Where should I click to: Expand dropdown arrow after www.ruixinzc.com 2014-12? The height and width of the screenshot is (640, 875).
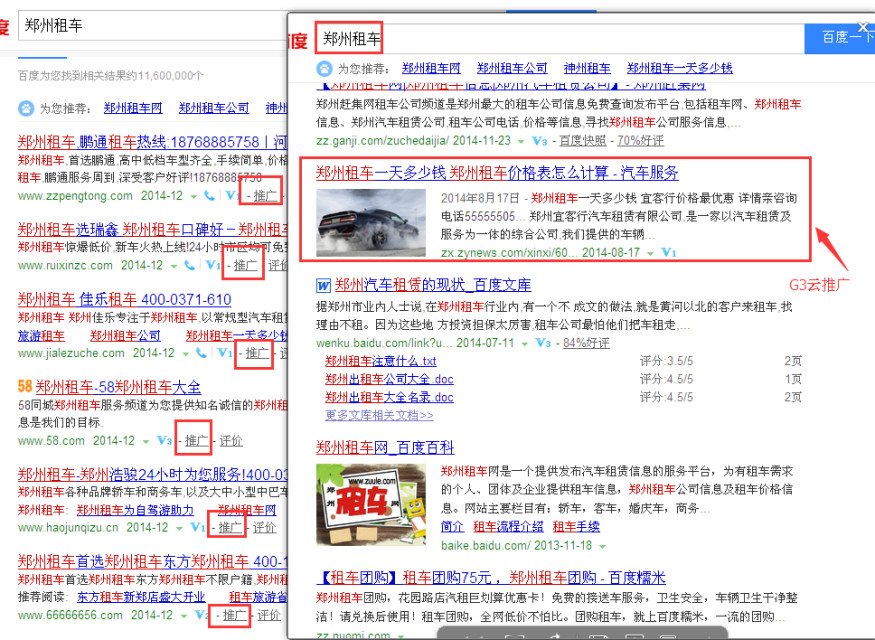pyautogui.click(x=174, y=267)
